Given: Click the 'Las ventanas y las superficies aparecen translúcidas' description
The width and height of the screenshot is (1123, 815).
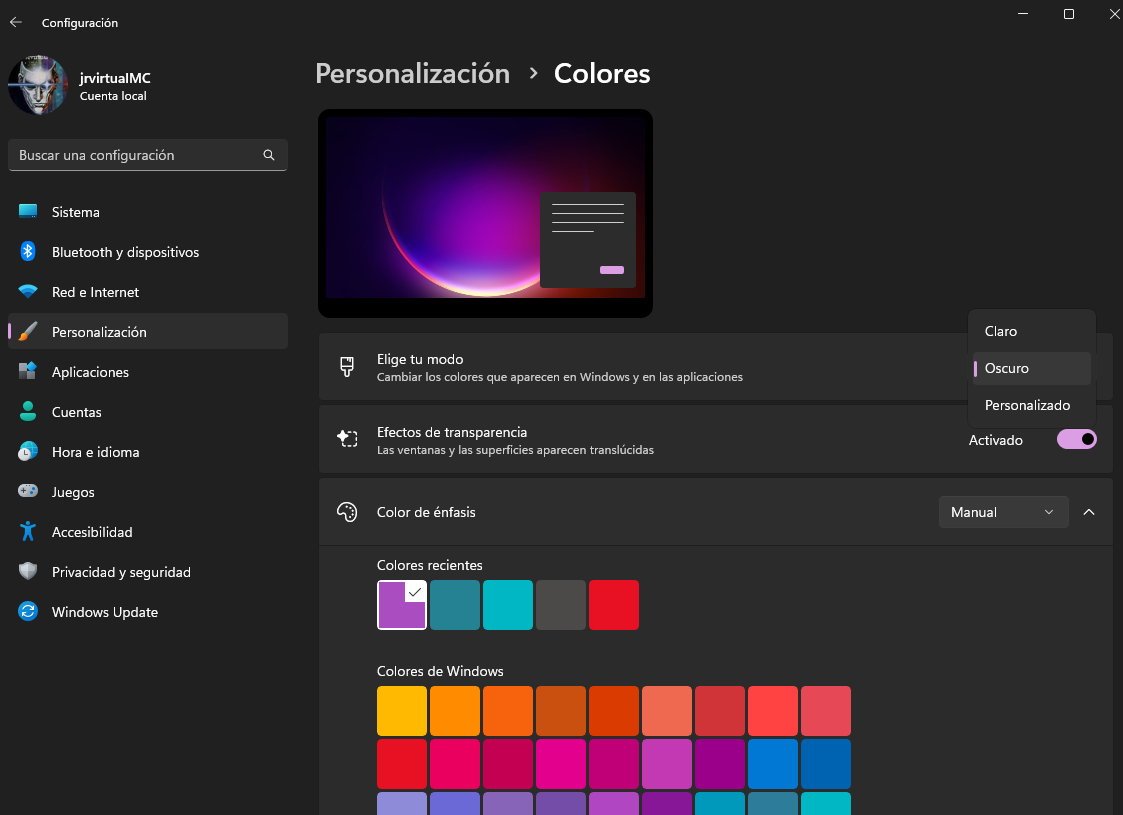Looking at the screenshot, I should (515, 450).
